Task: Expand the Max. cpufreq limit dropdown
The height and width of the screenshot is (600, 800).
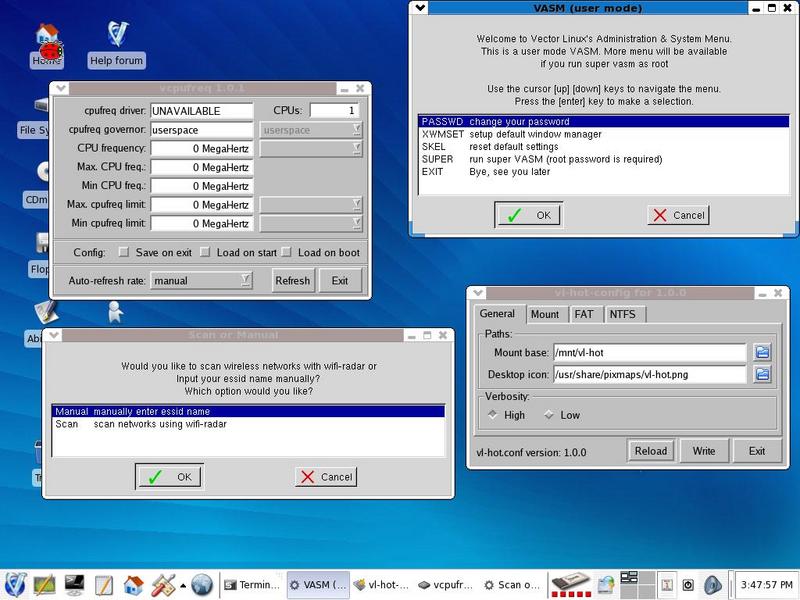Action: pyautogui.click(x=311, y=205)
